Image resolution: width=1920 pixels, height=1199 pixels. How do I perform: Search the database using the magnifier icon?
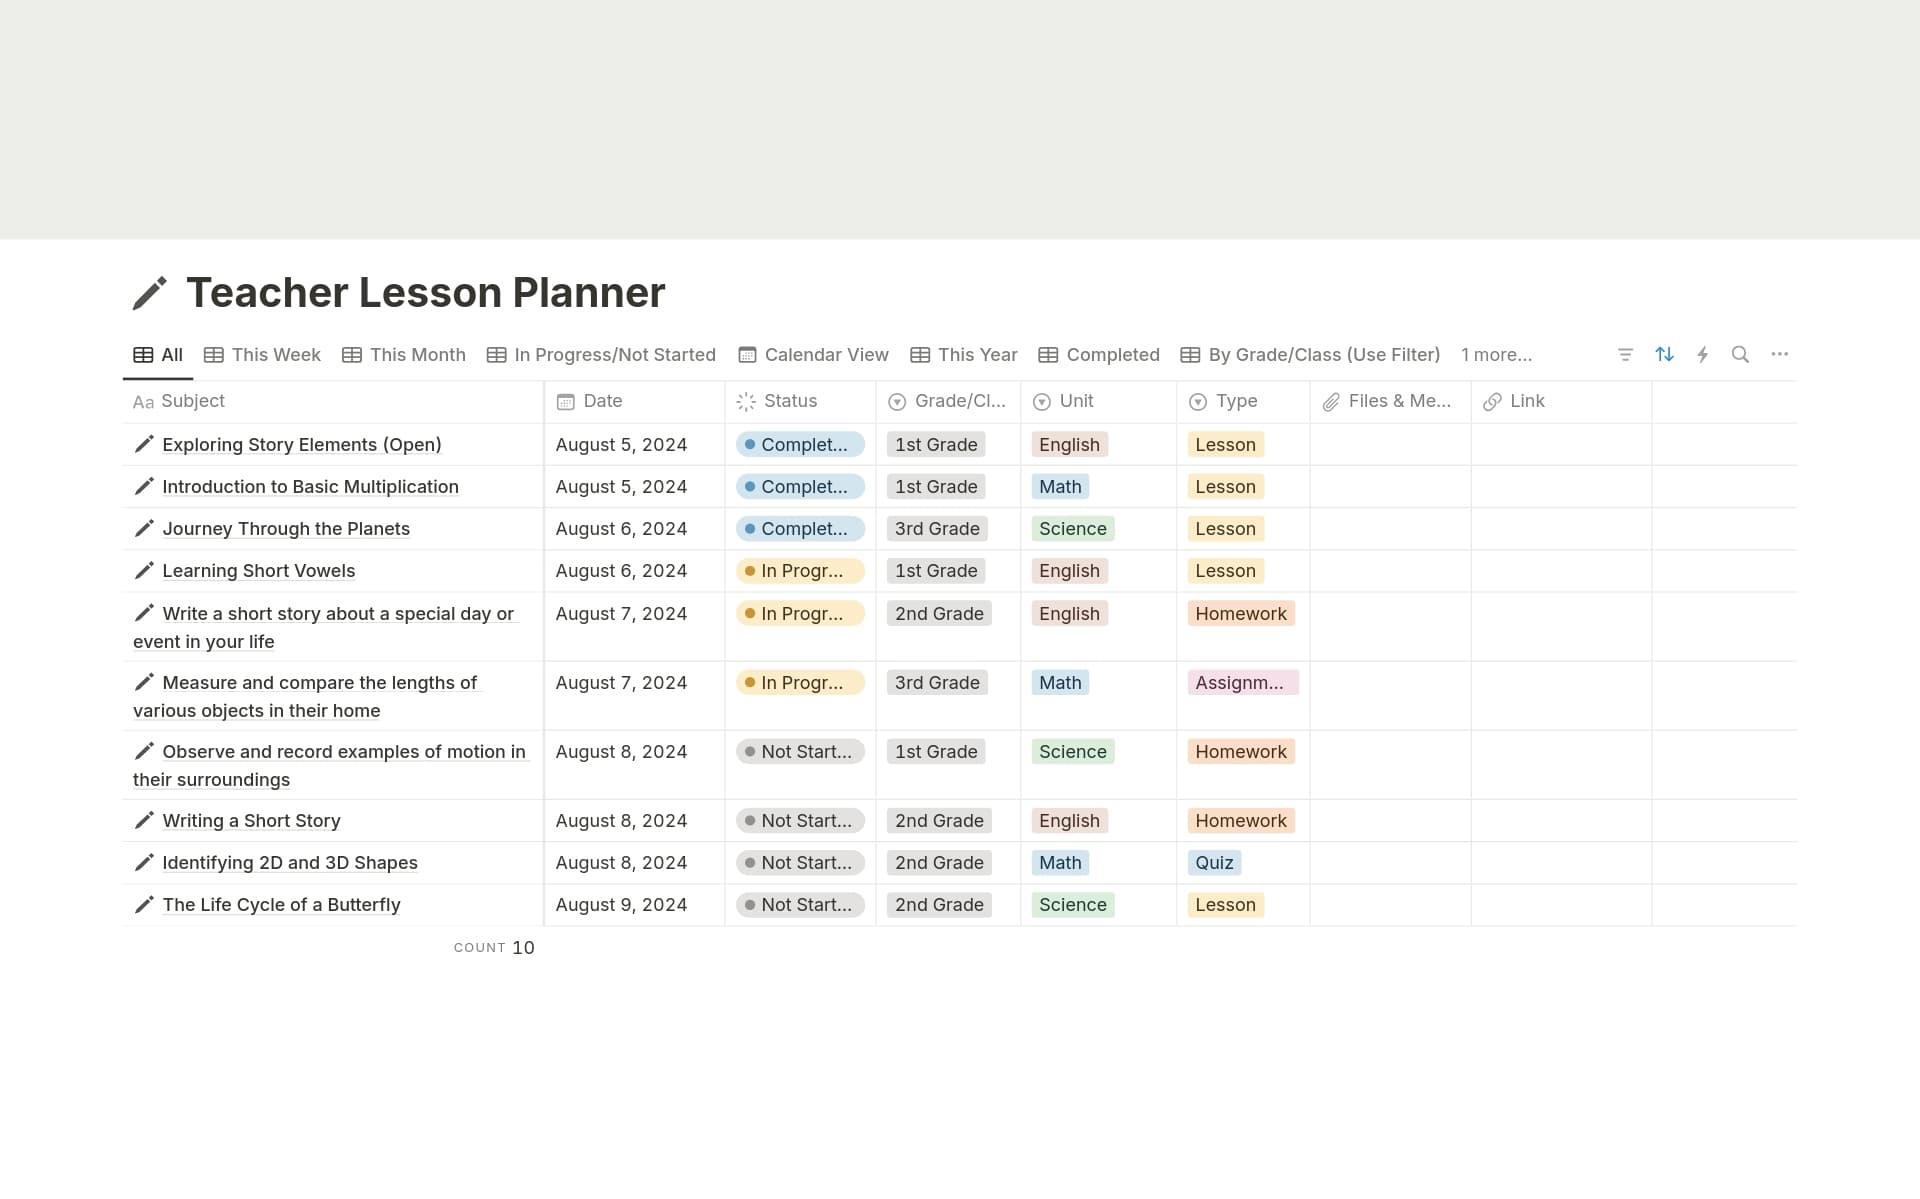[1741, 354]
